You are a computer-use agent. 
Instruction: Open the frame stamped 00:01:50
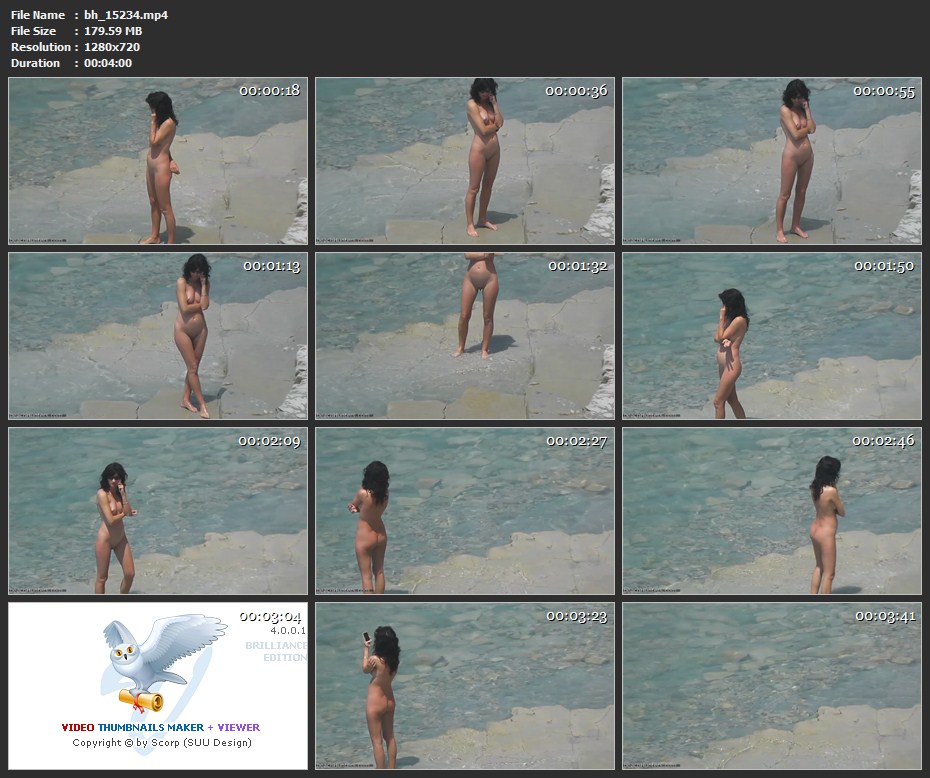tap(772, 336)
